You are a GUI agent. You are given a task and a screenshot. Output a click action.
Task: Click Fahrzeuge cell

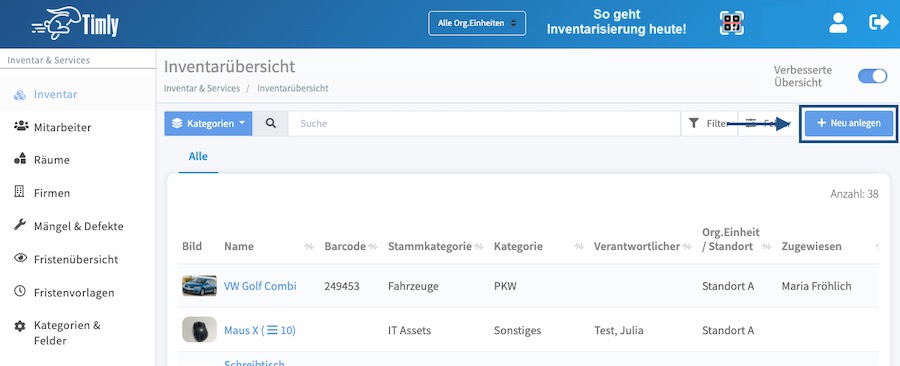(413, 286)
